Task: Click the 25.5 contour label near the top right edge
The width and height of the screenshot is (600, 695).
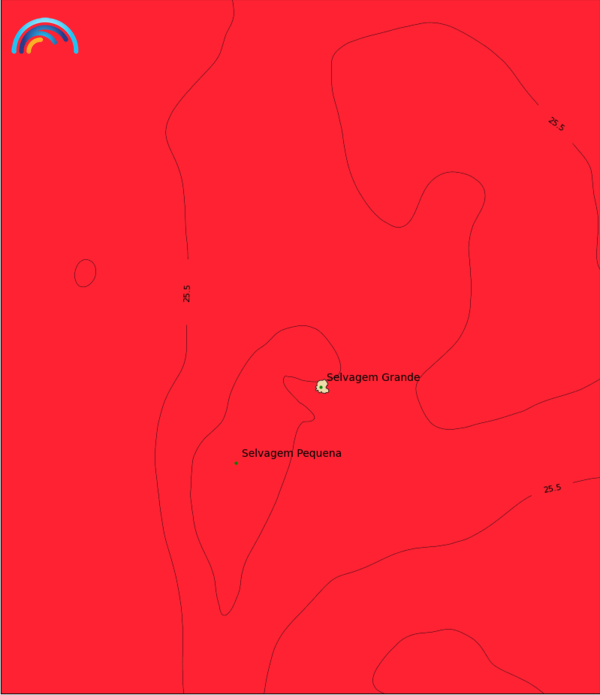Action: (557, 124)
